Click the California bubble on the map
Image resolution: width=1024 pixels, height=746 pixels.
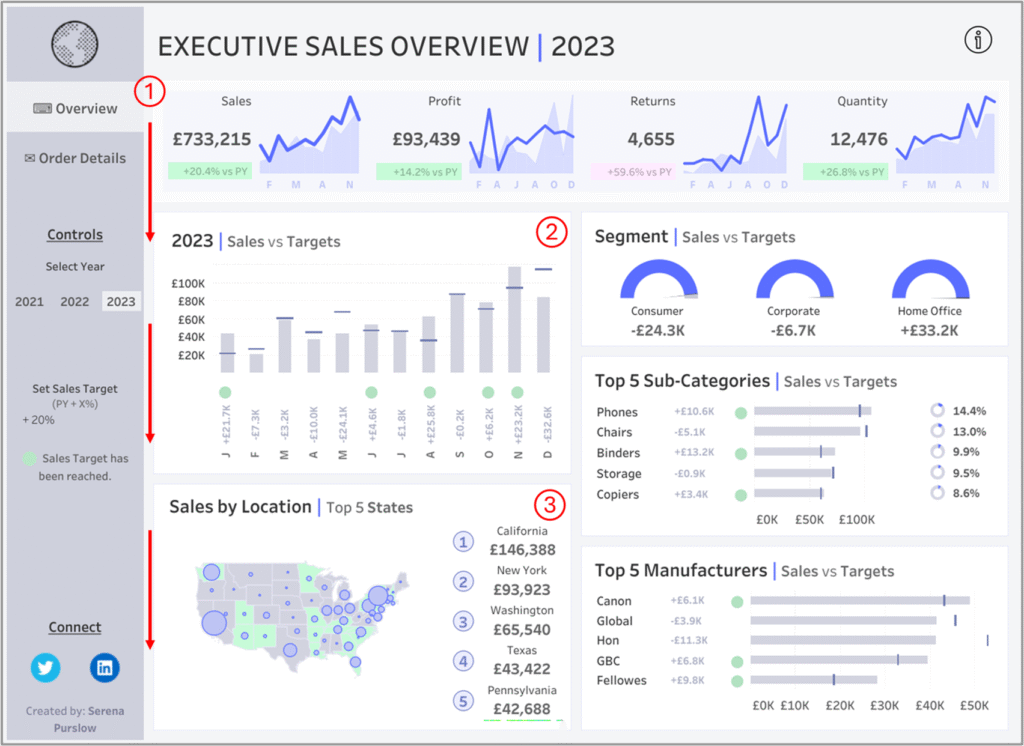tap(214, 624)
